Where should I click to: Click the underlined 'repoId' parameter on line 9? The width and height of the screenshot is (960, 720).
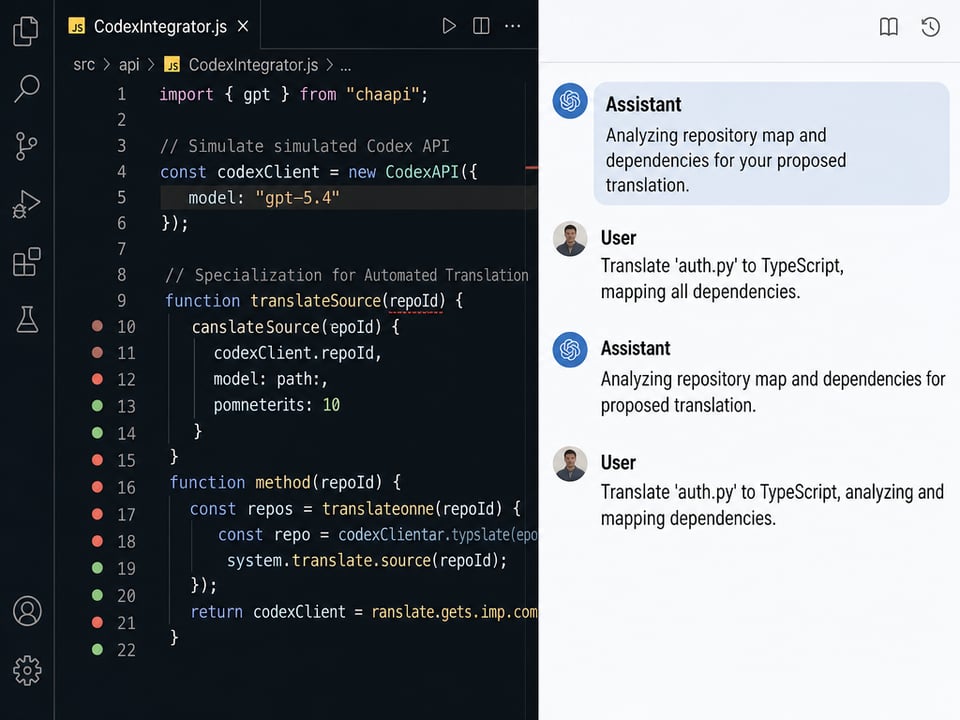[x=414, y=301]
